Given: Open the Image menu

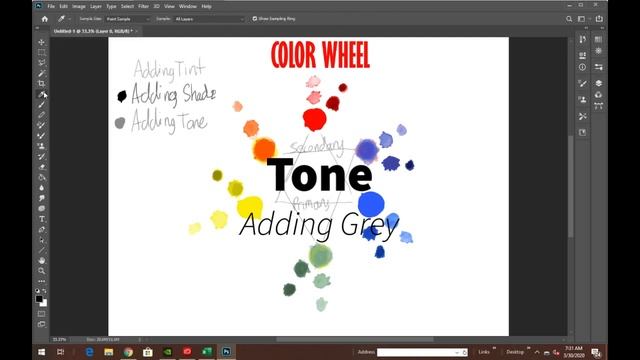Looking at the screenshot, I should click(79, 6).
